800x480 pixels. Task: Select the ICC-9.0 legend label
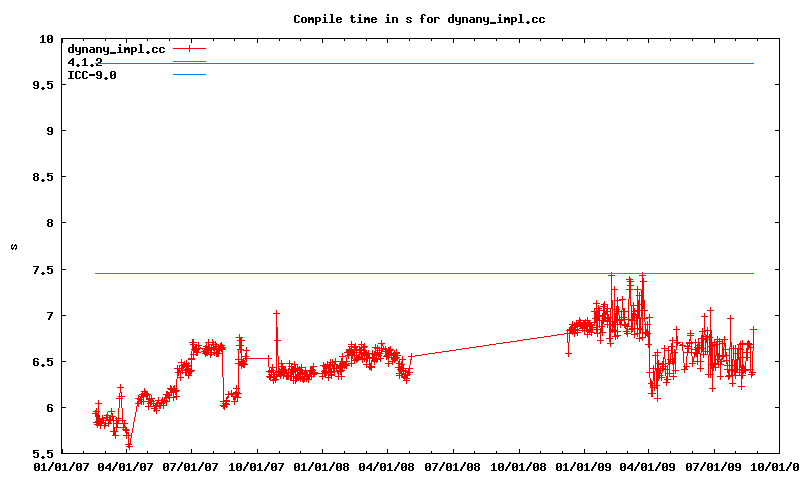92,75
